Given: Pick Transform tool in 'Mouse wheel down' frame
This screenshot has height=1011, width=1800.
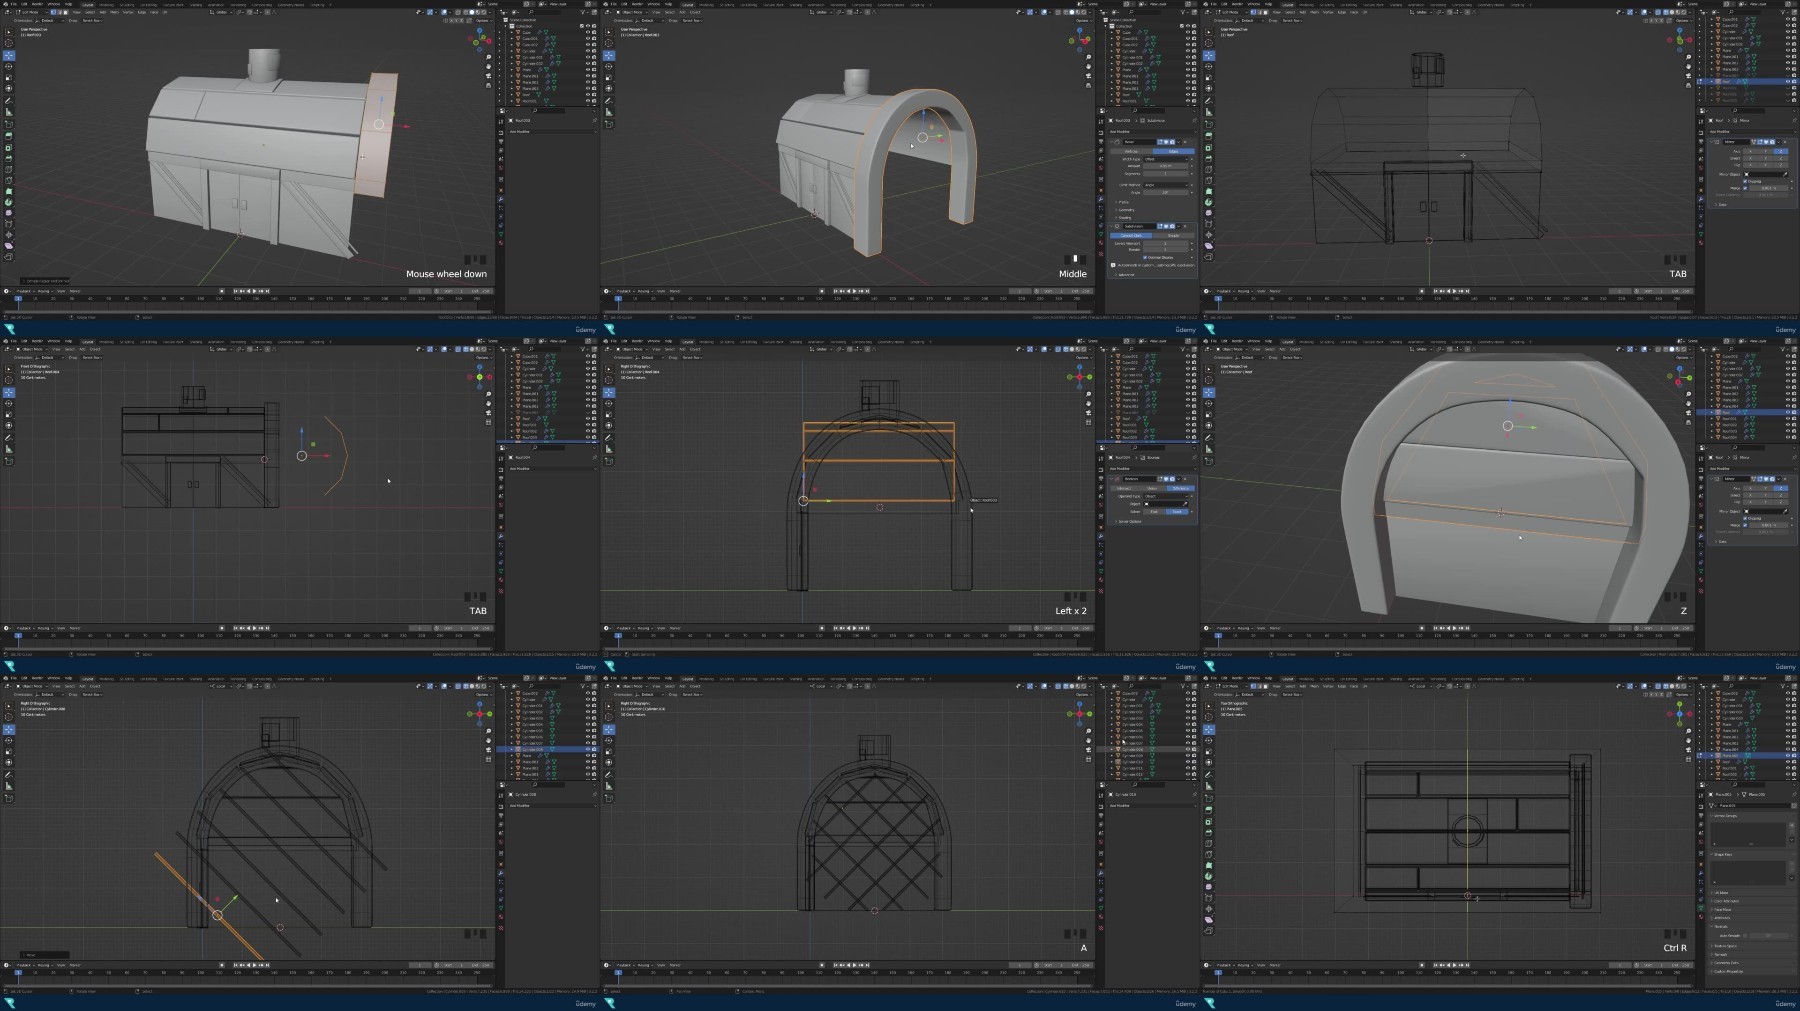Looking at the screenshot, I should pyautogui.click(x=9, y=88).
